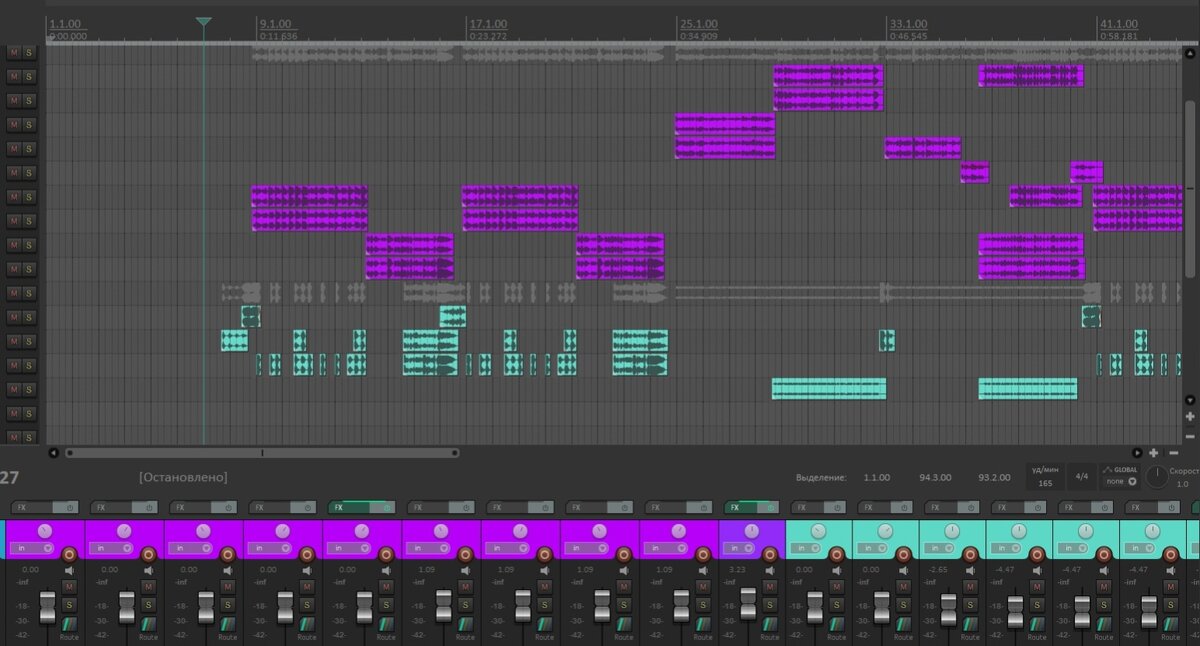Click the horizontal scroll left arrow
The width and height of the screenshot is (1200, 646).
click(x=54, y=452)
